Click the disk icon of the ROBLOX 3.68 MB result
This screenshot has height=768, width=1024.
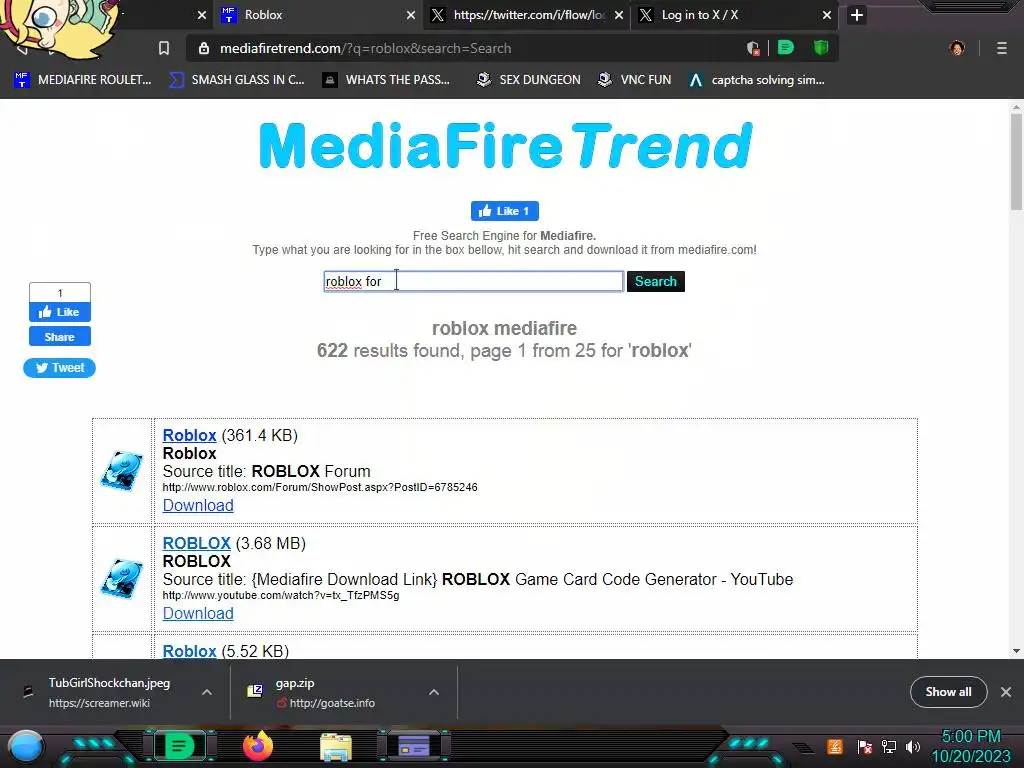tap(122, 578)
